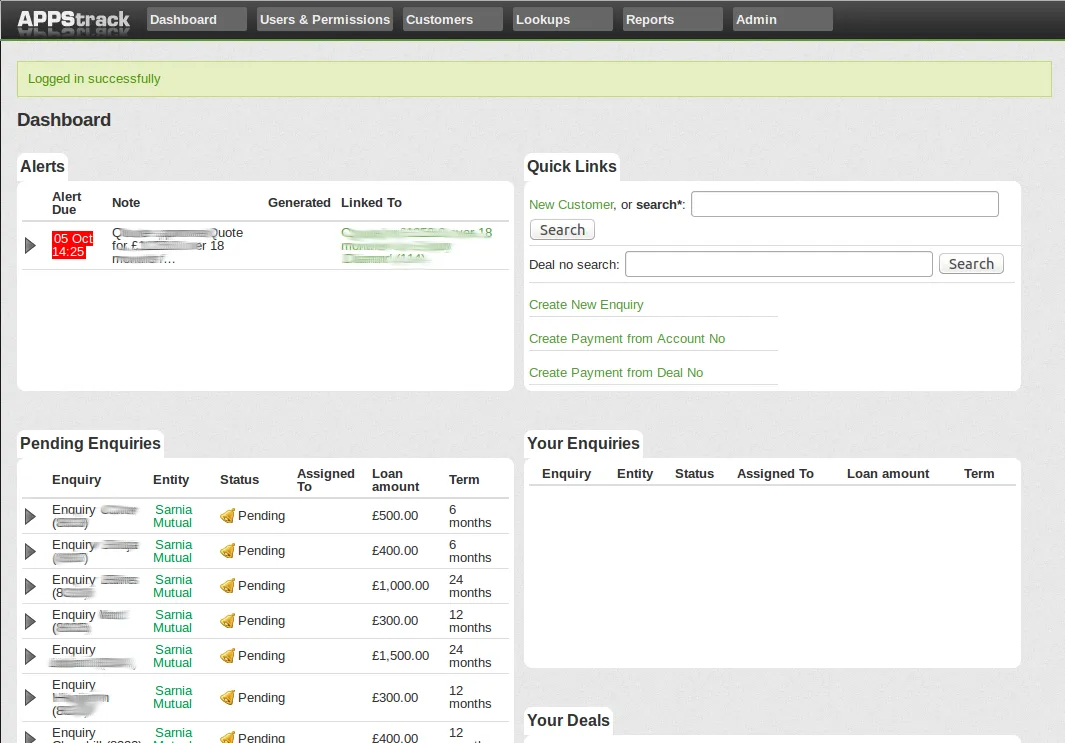
Task: Focus the customer search input field
Action: (844, 204)
